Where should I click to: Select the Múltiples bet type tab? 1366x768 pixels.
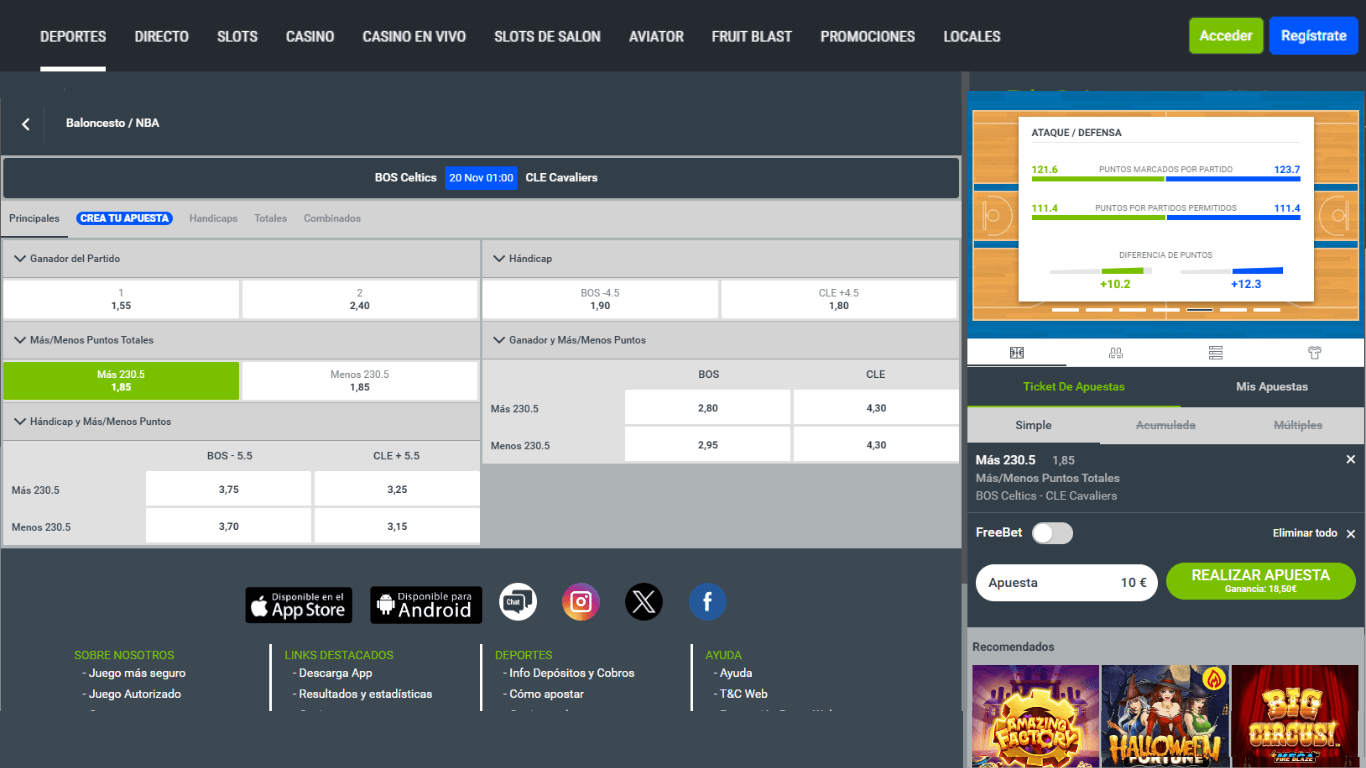[1298, 425]
